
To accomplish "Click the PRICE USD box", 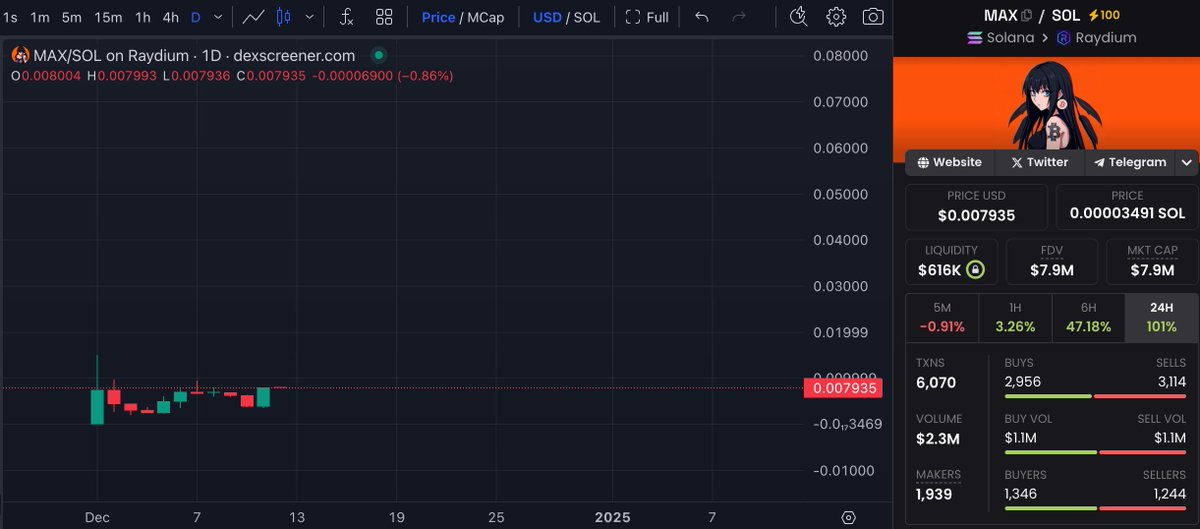I will click(976, 206).
